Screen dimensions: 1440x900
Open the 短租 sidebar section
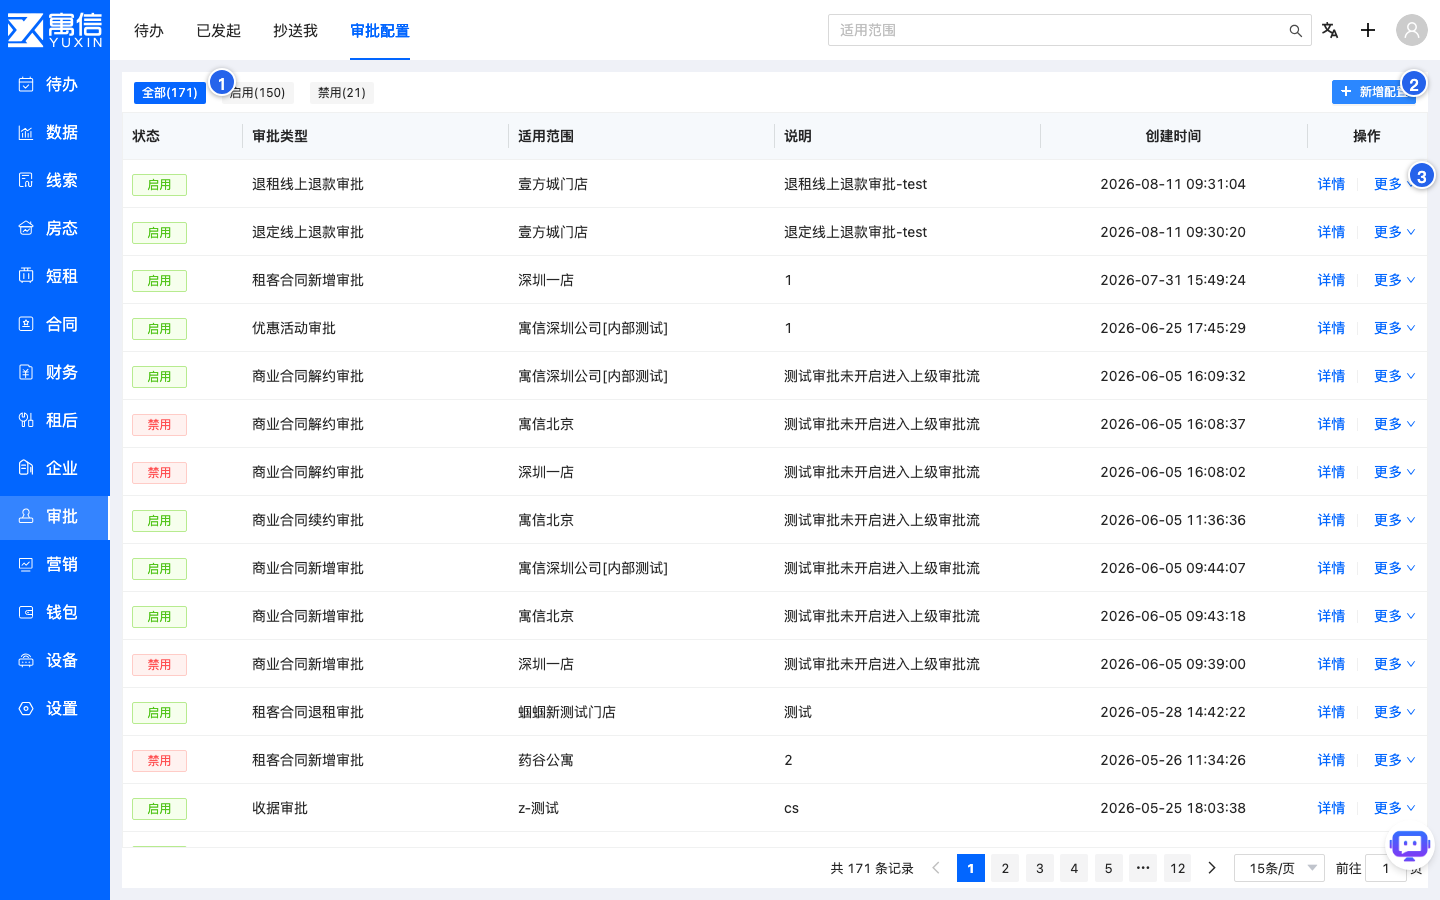(x=55, y=277)
